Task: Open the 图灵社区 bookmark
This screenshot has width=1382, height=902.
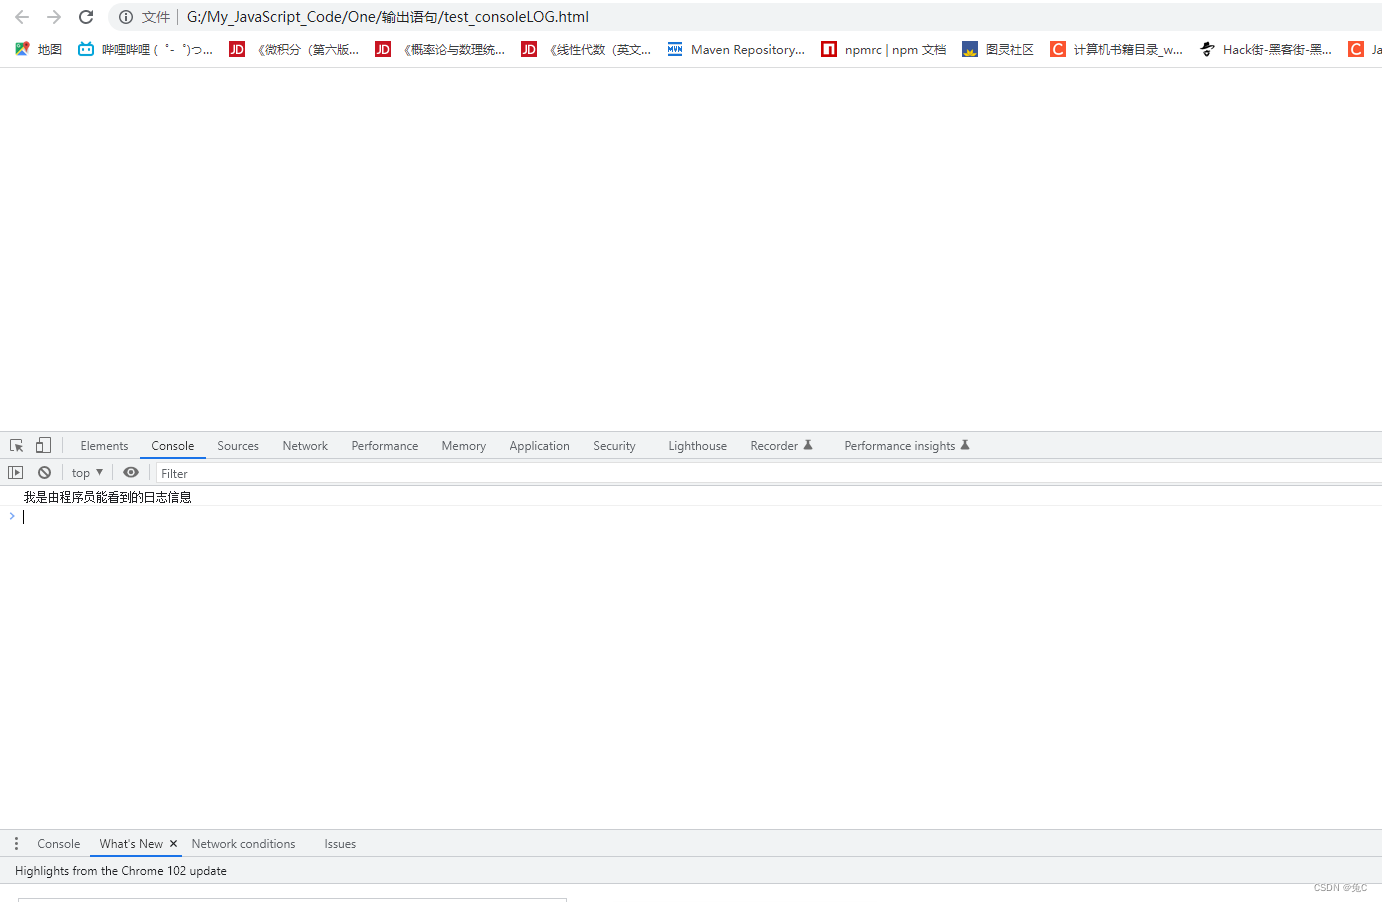Action: pyautogui.click(x=998, y=49)
